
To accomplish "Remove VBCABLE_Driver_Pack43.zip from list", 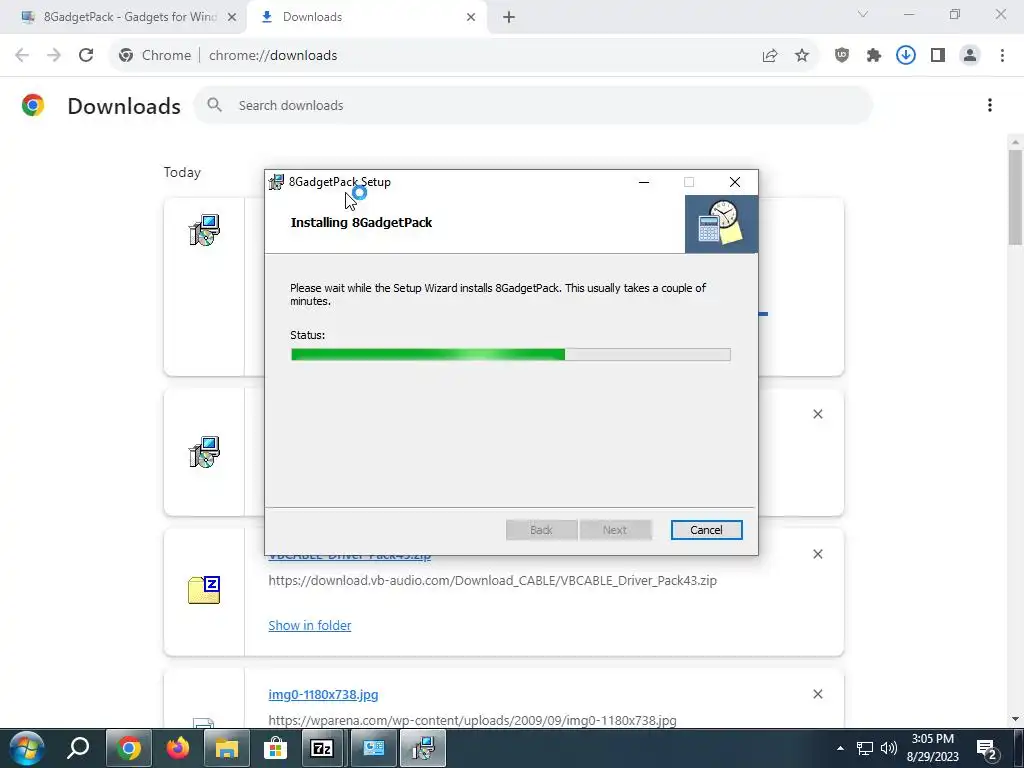I will coord(818,554).
